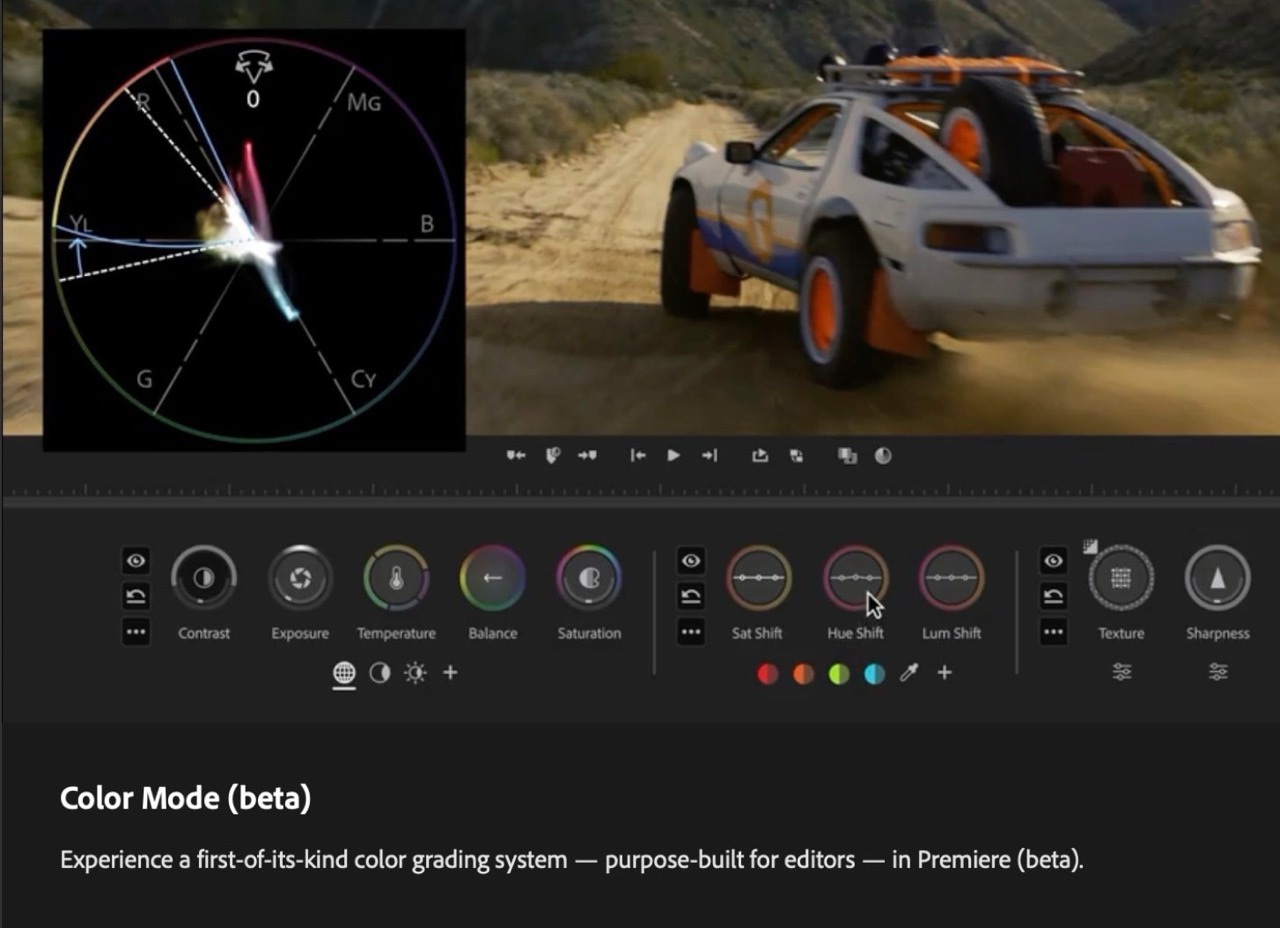
Task: Select the Balance adjustment dial
Action: click(492, 578)
